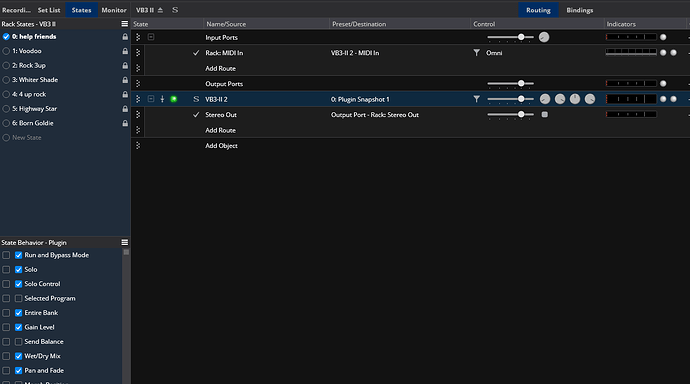Viewport: 690px width, 384px height.
Task: Uncheck Run and Bypass Mode checkbox
Action: pyautogui.click(x=18, y=255)
